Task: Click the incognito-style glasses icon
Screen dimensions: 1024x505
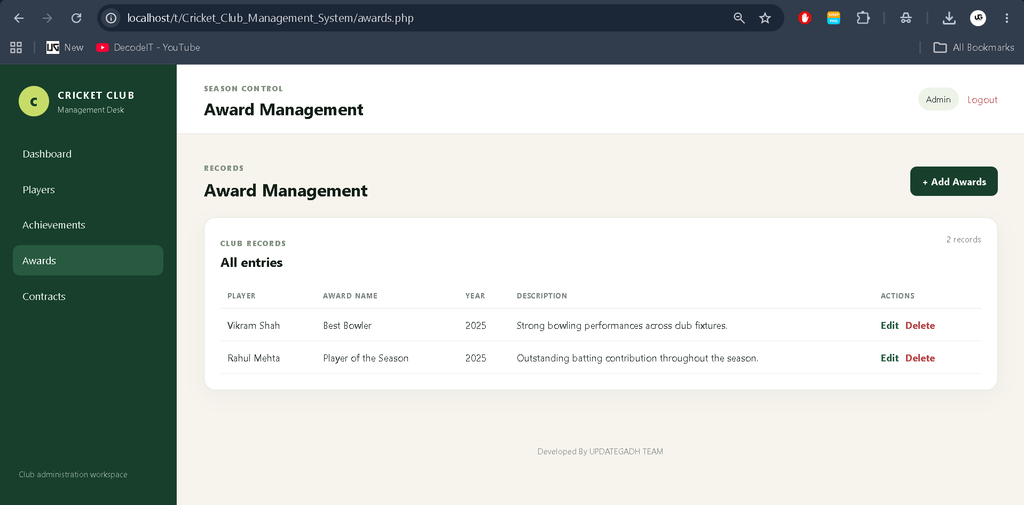Action: (x=906, y=18)
